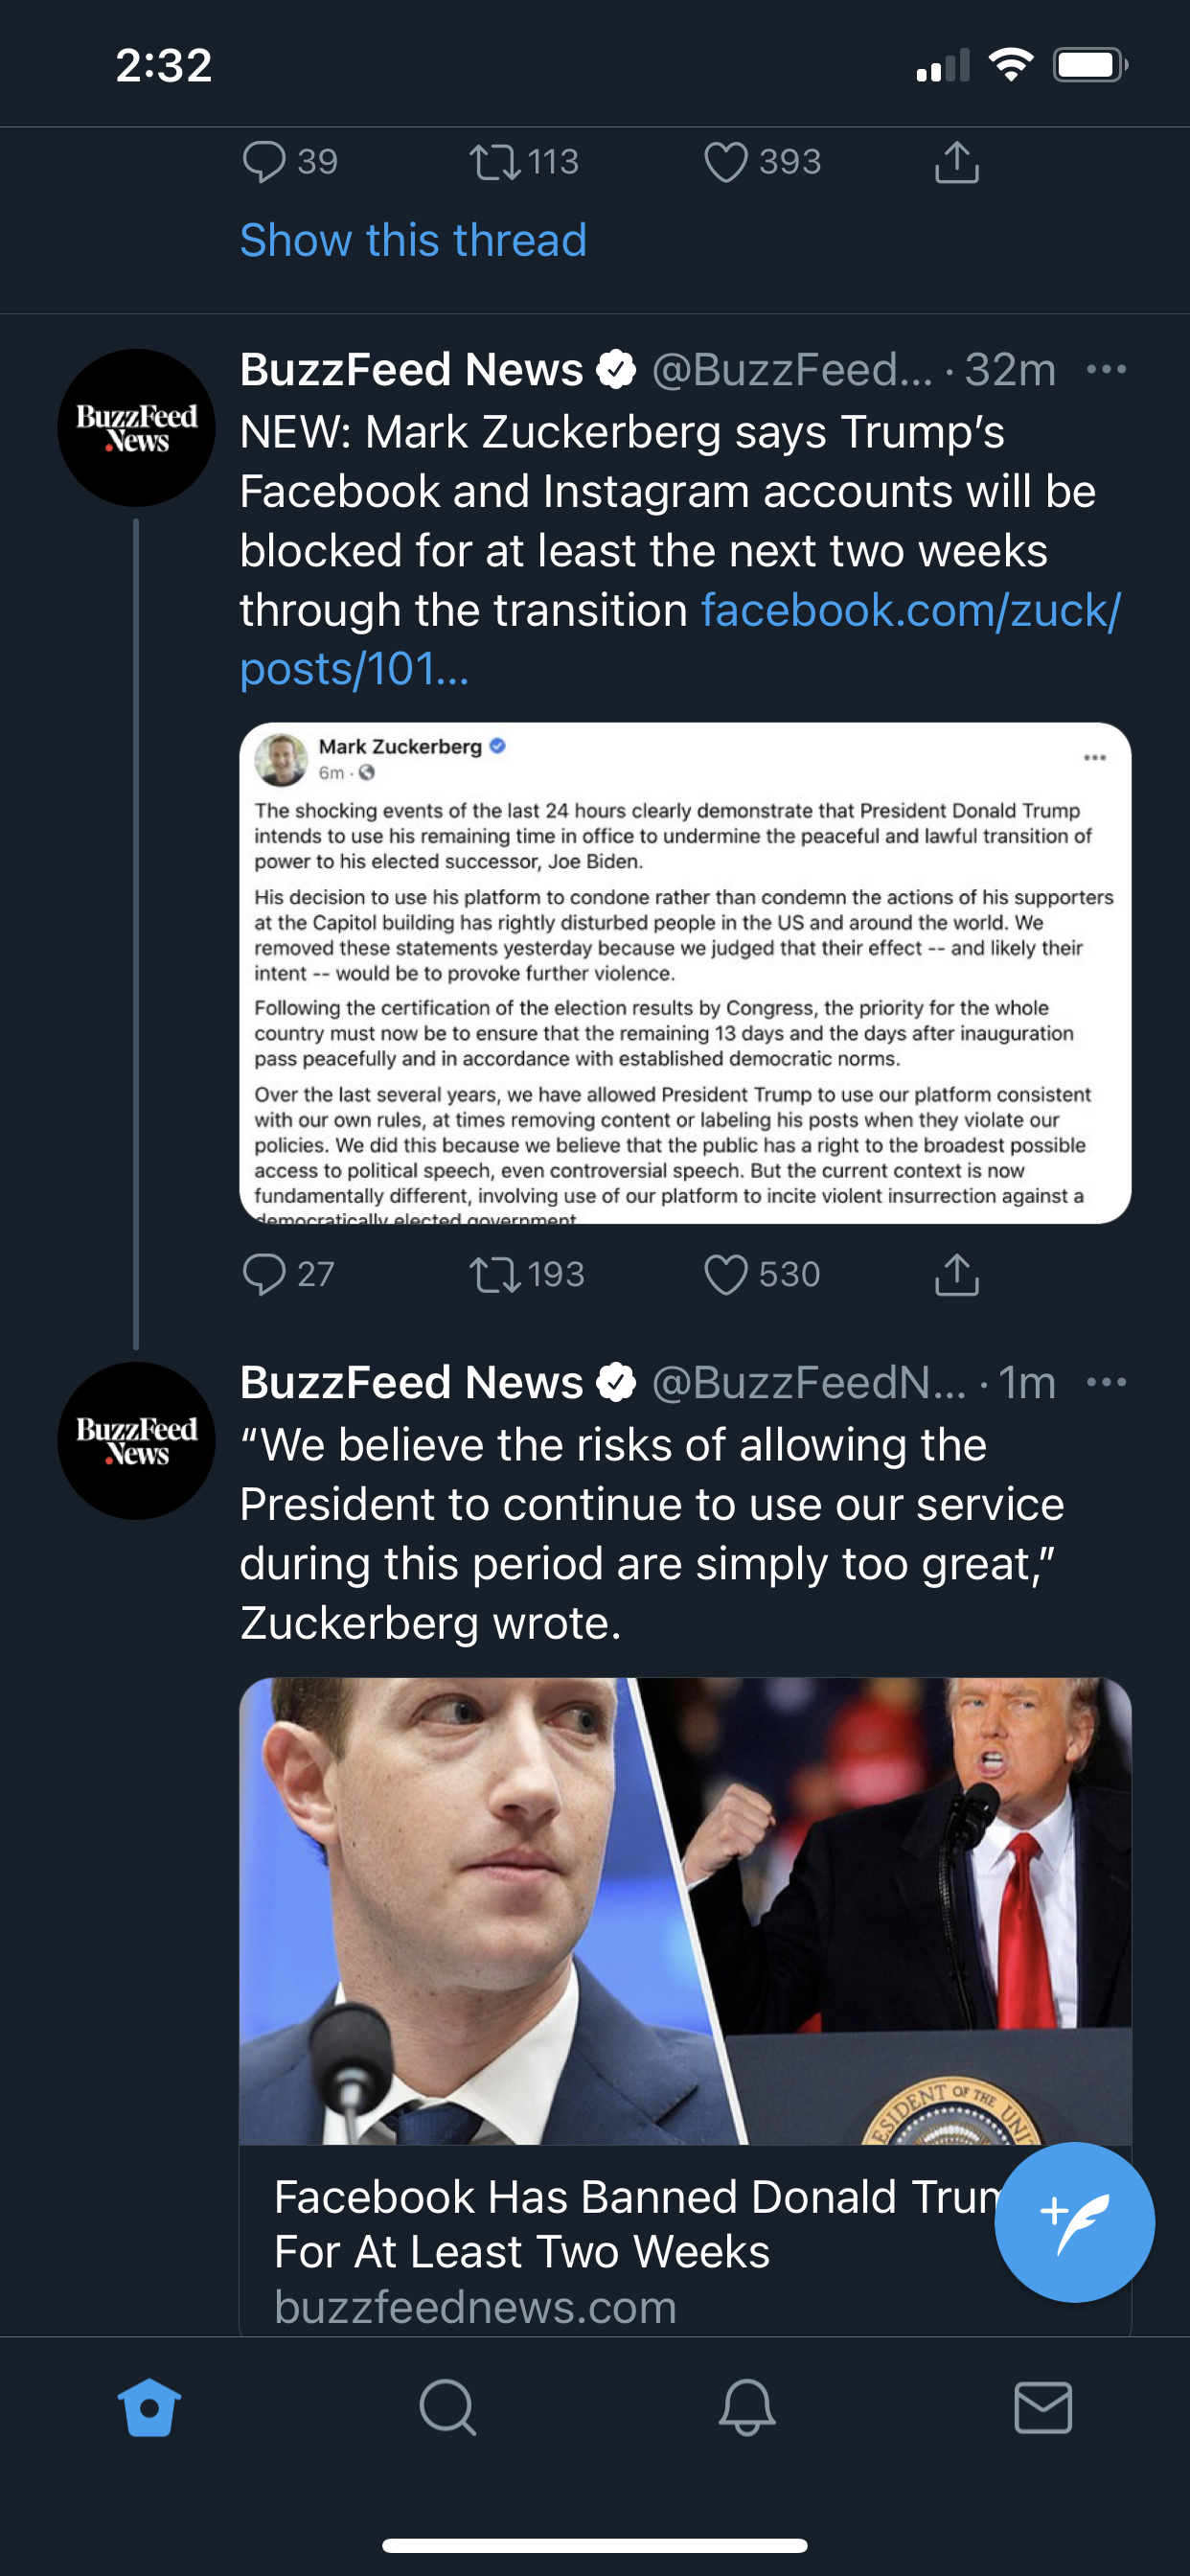The height and width of the screenshot is (2576, 1190).
Task: Reply to the top tweet with 39 comments
Action: pyautogui.click(x=264, y=162)
